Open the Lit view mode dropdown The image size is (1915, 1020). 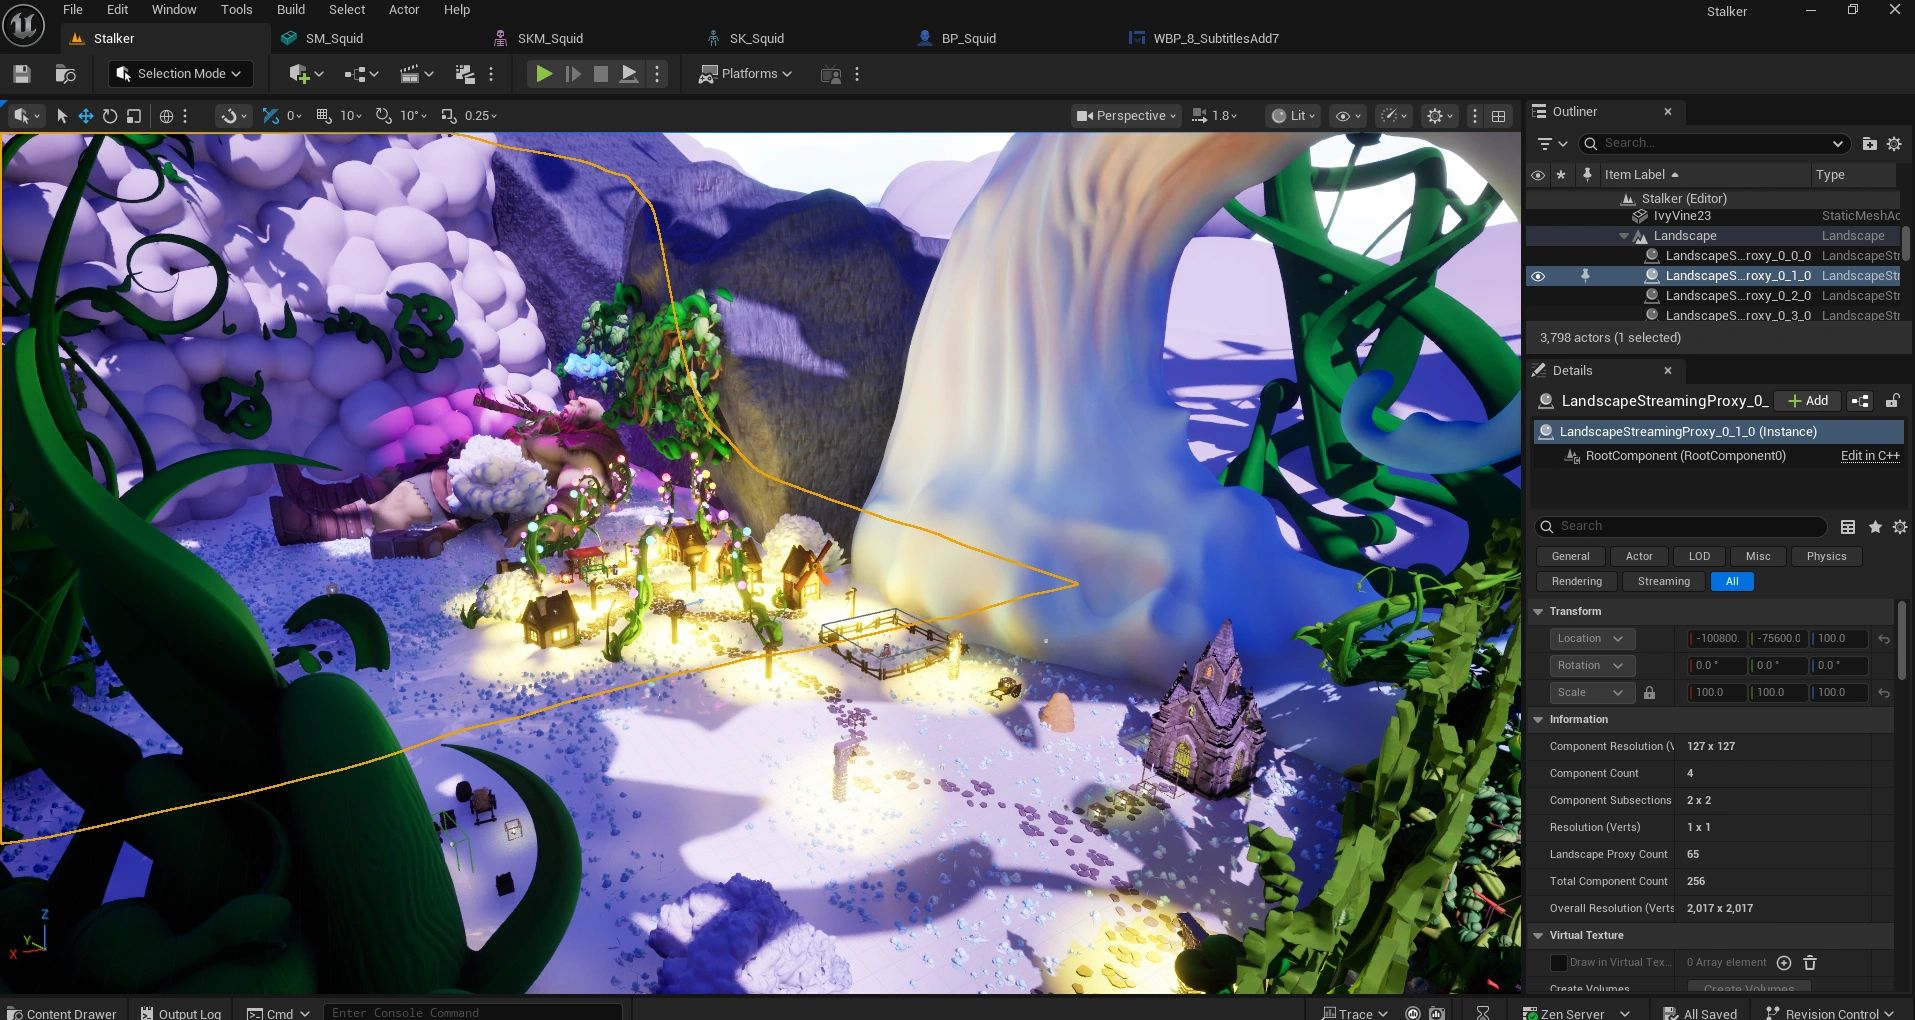click(1293, 116)
